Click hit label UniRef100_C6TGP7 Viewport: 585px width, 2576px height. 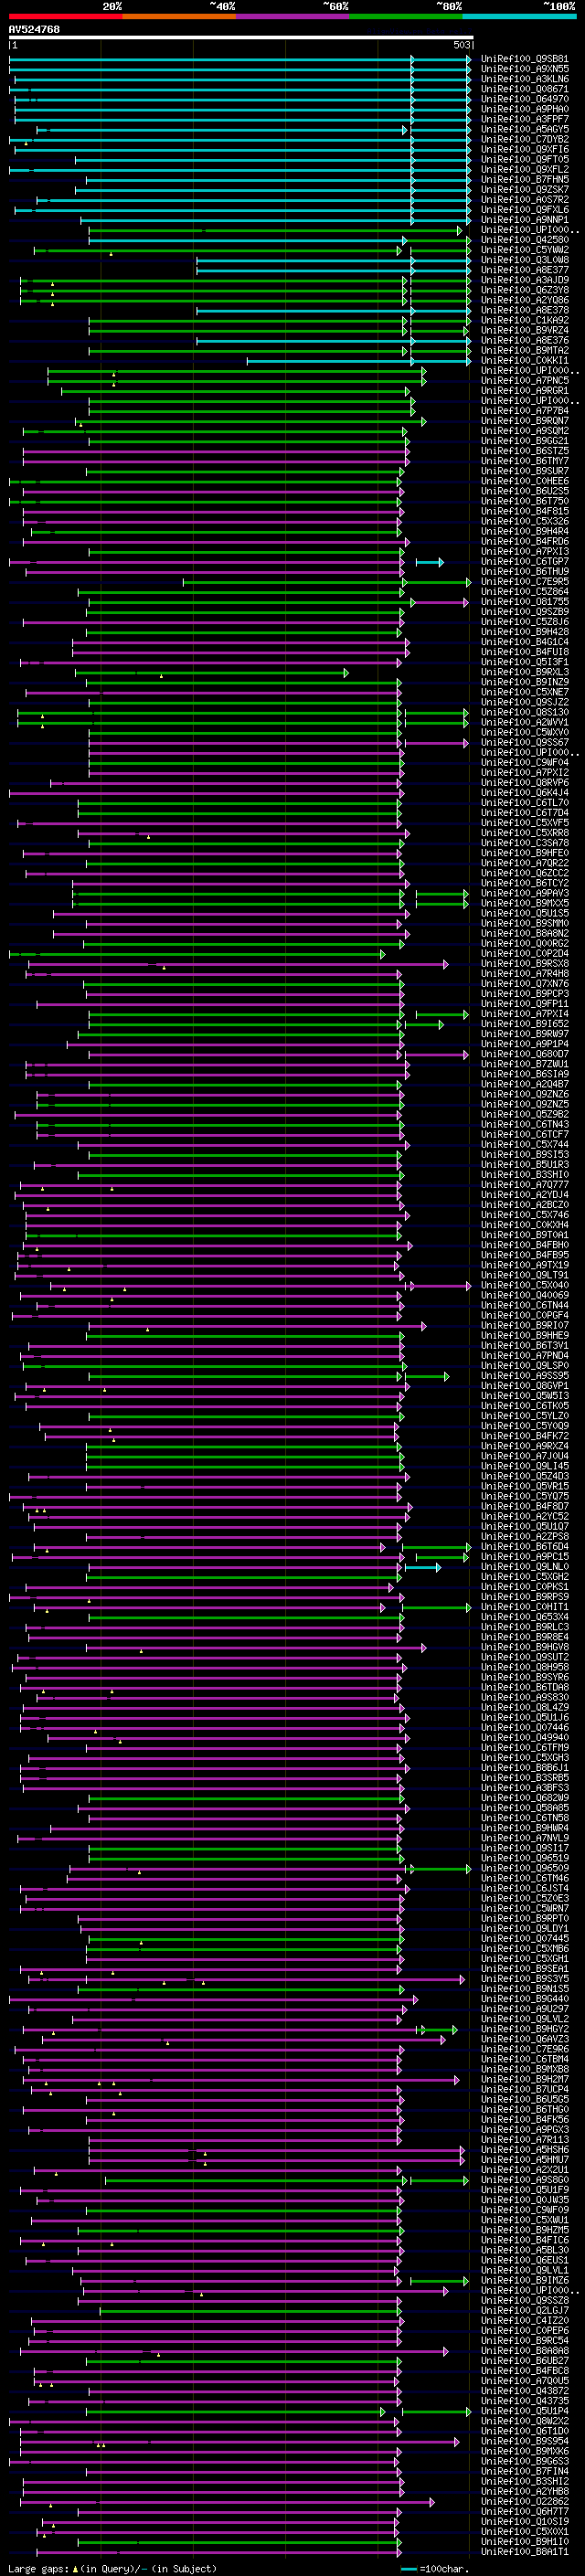click(x=525, y=562)
